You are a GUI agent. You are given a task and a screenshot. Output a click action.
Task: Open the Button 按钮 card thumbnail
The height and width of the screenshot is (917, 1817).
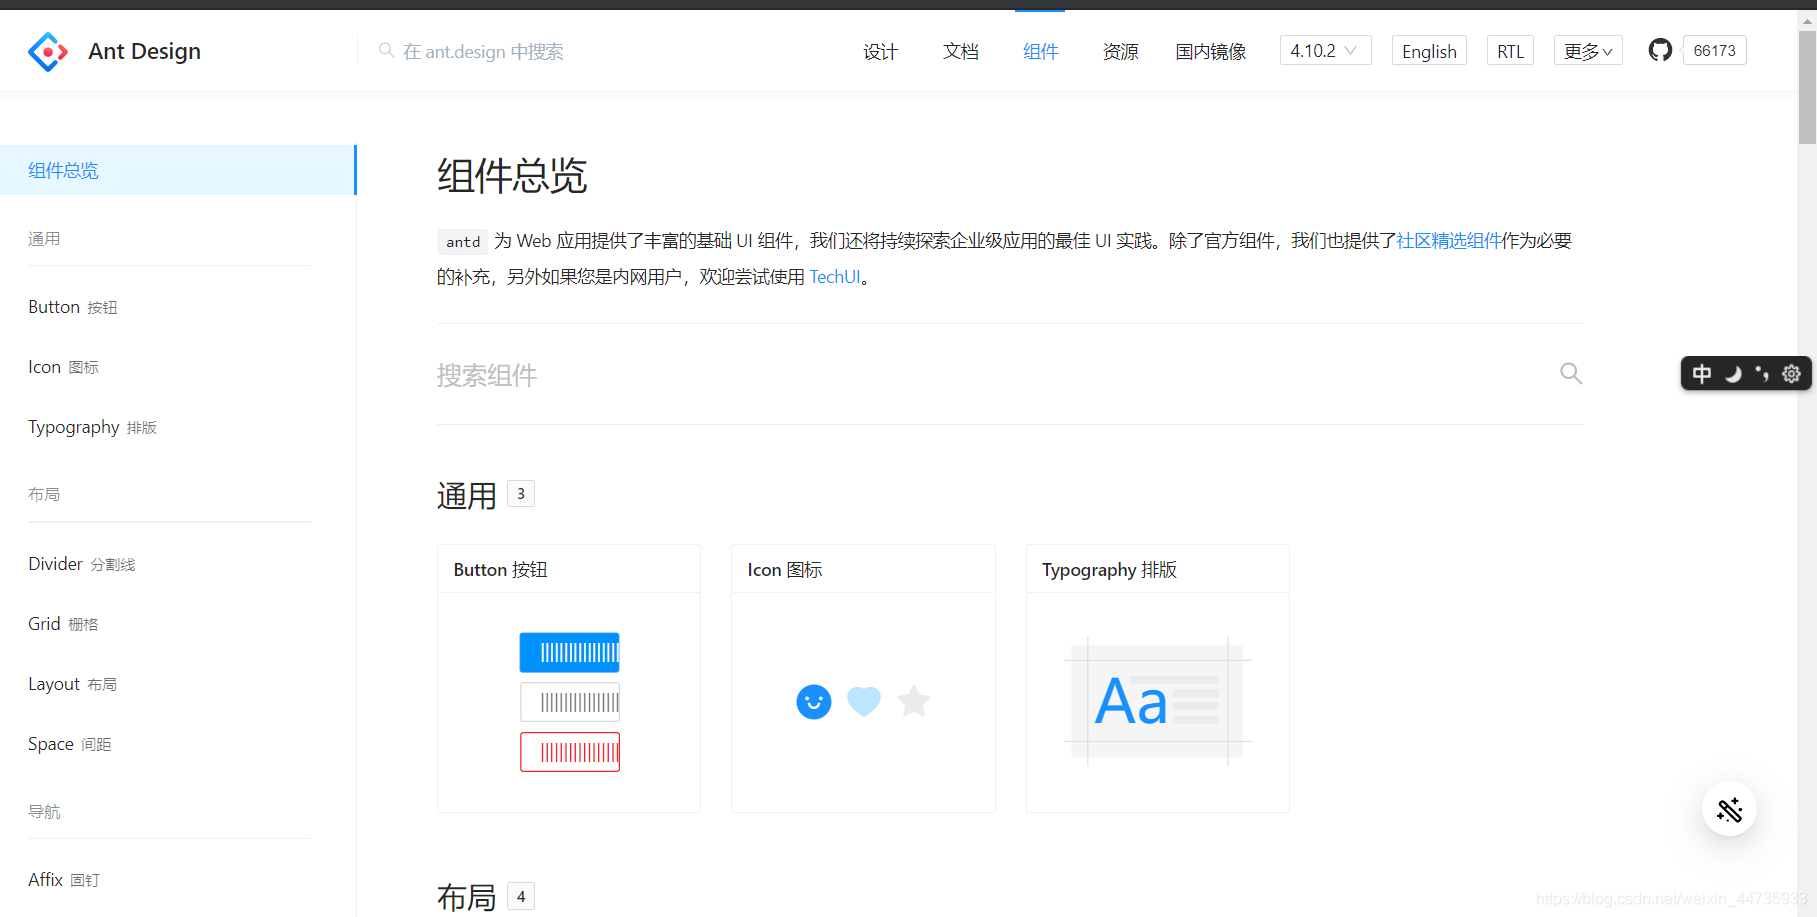point(569,702)
